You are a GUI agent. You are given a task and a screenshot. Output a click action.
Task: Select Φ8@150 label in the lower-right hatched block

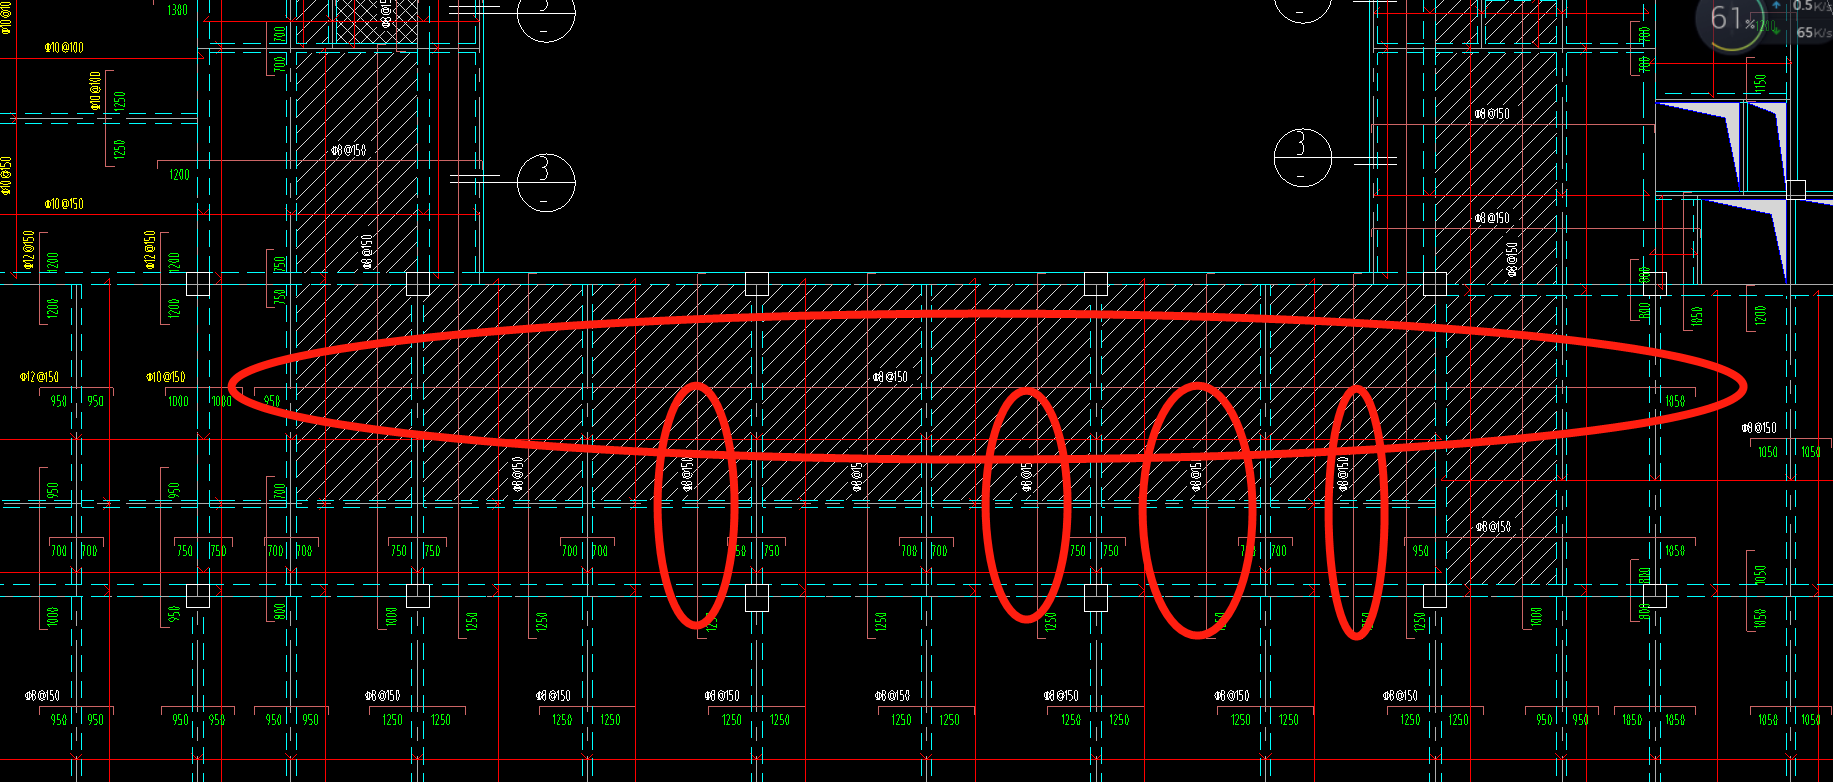(x=1493, y=527)
